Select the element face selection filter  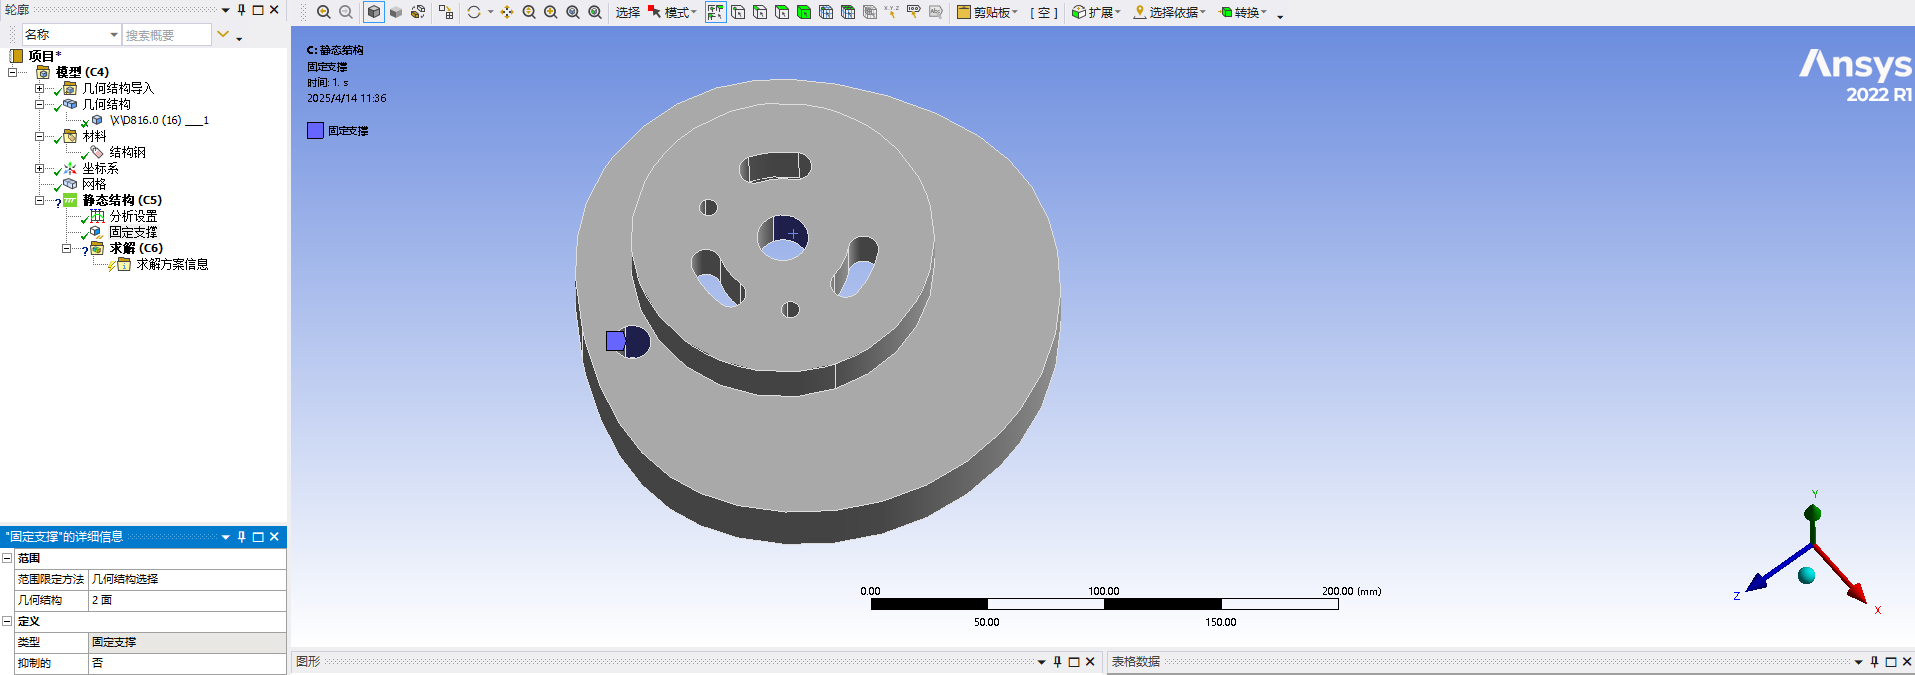tap(848, 12)
